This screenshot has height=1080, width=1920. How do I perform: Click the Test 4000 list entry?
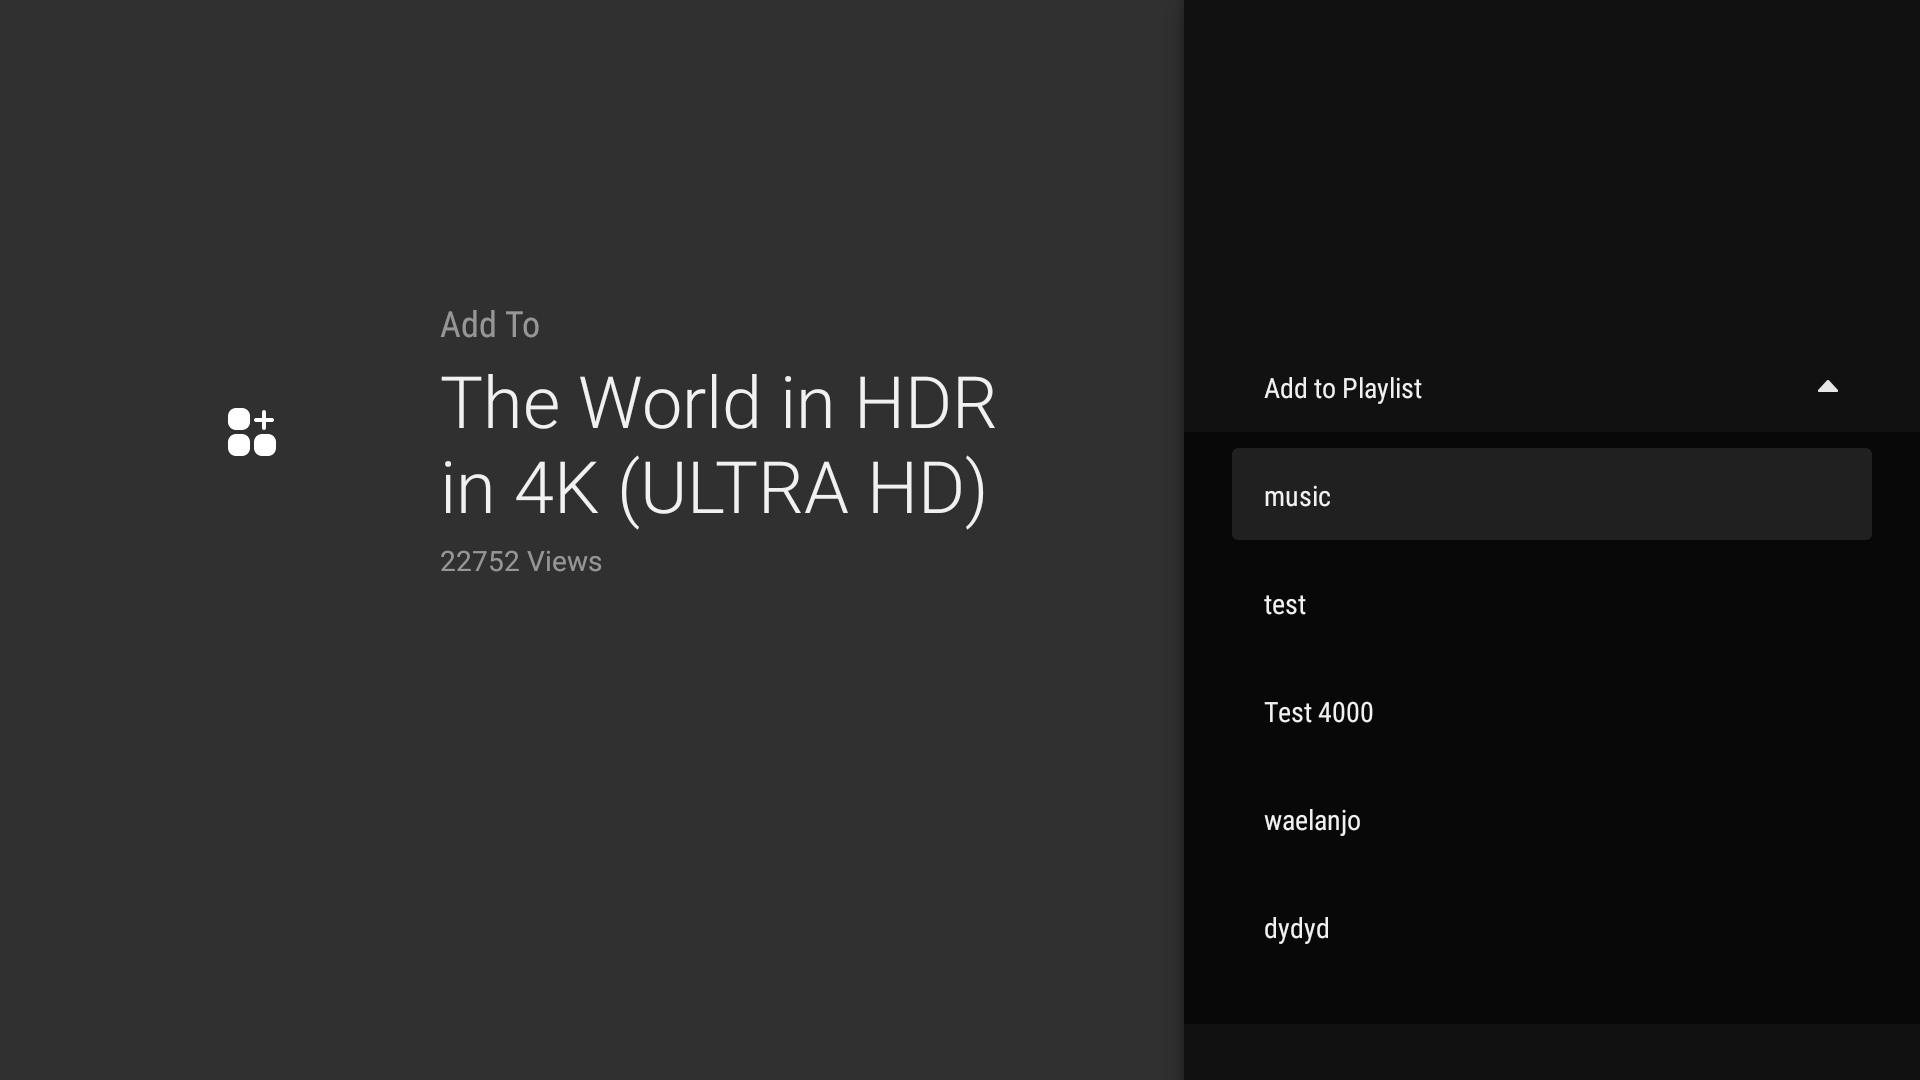[1550, 712]
